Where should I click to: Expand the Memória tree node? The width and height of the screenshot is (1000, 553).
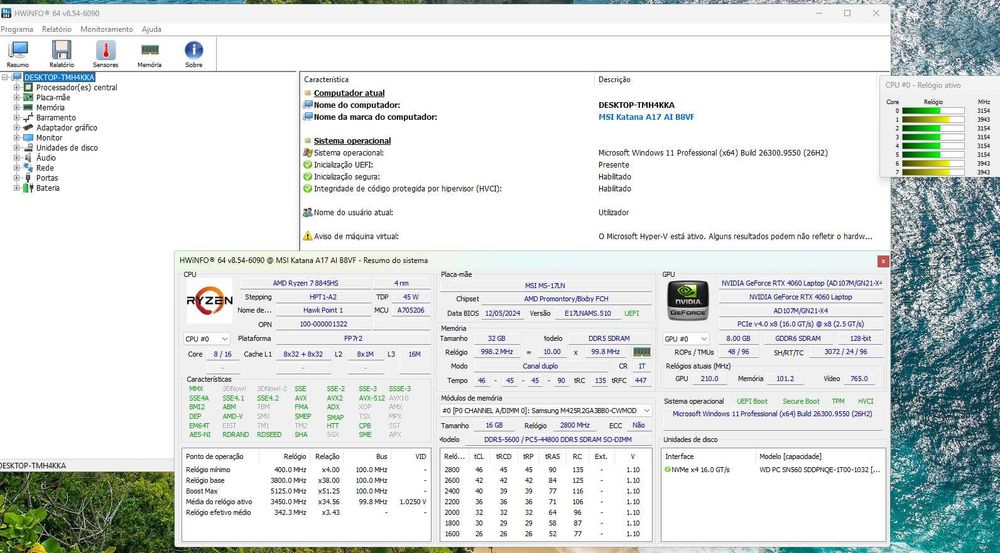pyautogui.click(x=17, y=108)
